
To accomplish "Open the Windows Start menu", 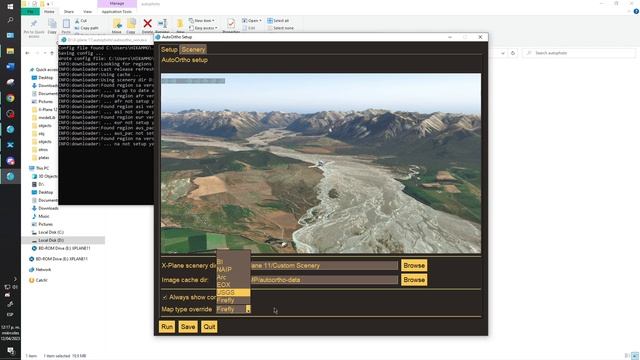I will [10, 7].
